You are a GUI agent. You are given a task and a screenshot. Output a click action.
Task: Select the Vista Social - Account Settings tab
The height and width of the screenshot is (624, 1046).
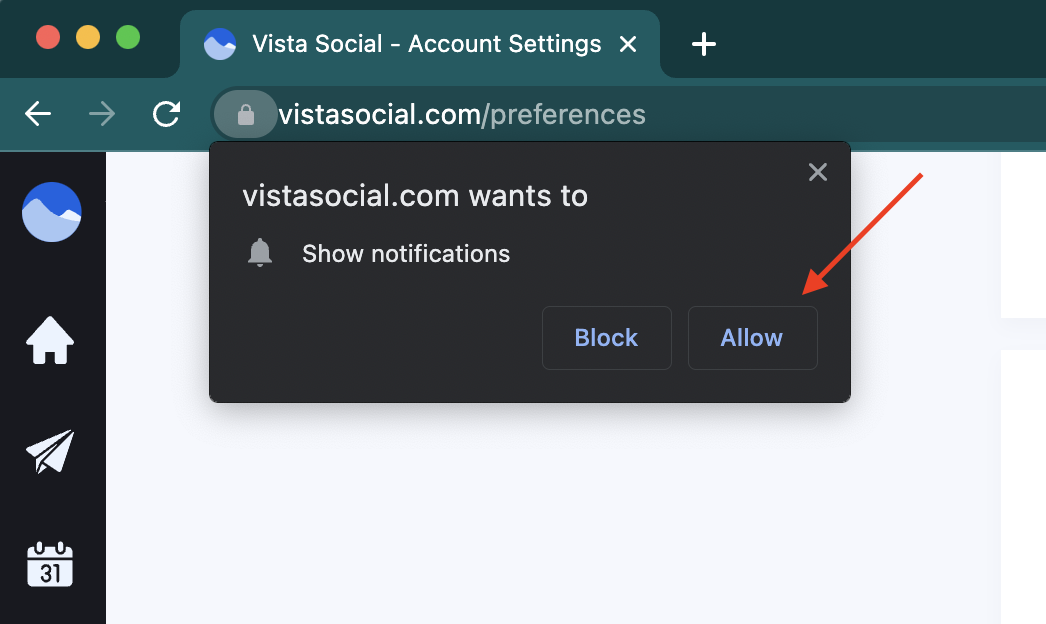tap(420, 44)
